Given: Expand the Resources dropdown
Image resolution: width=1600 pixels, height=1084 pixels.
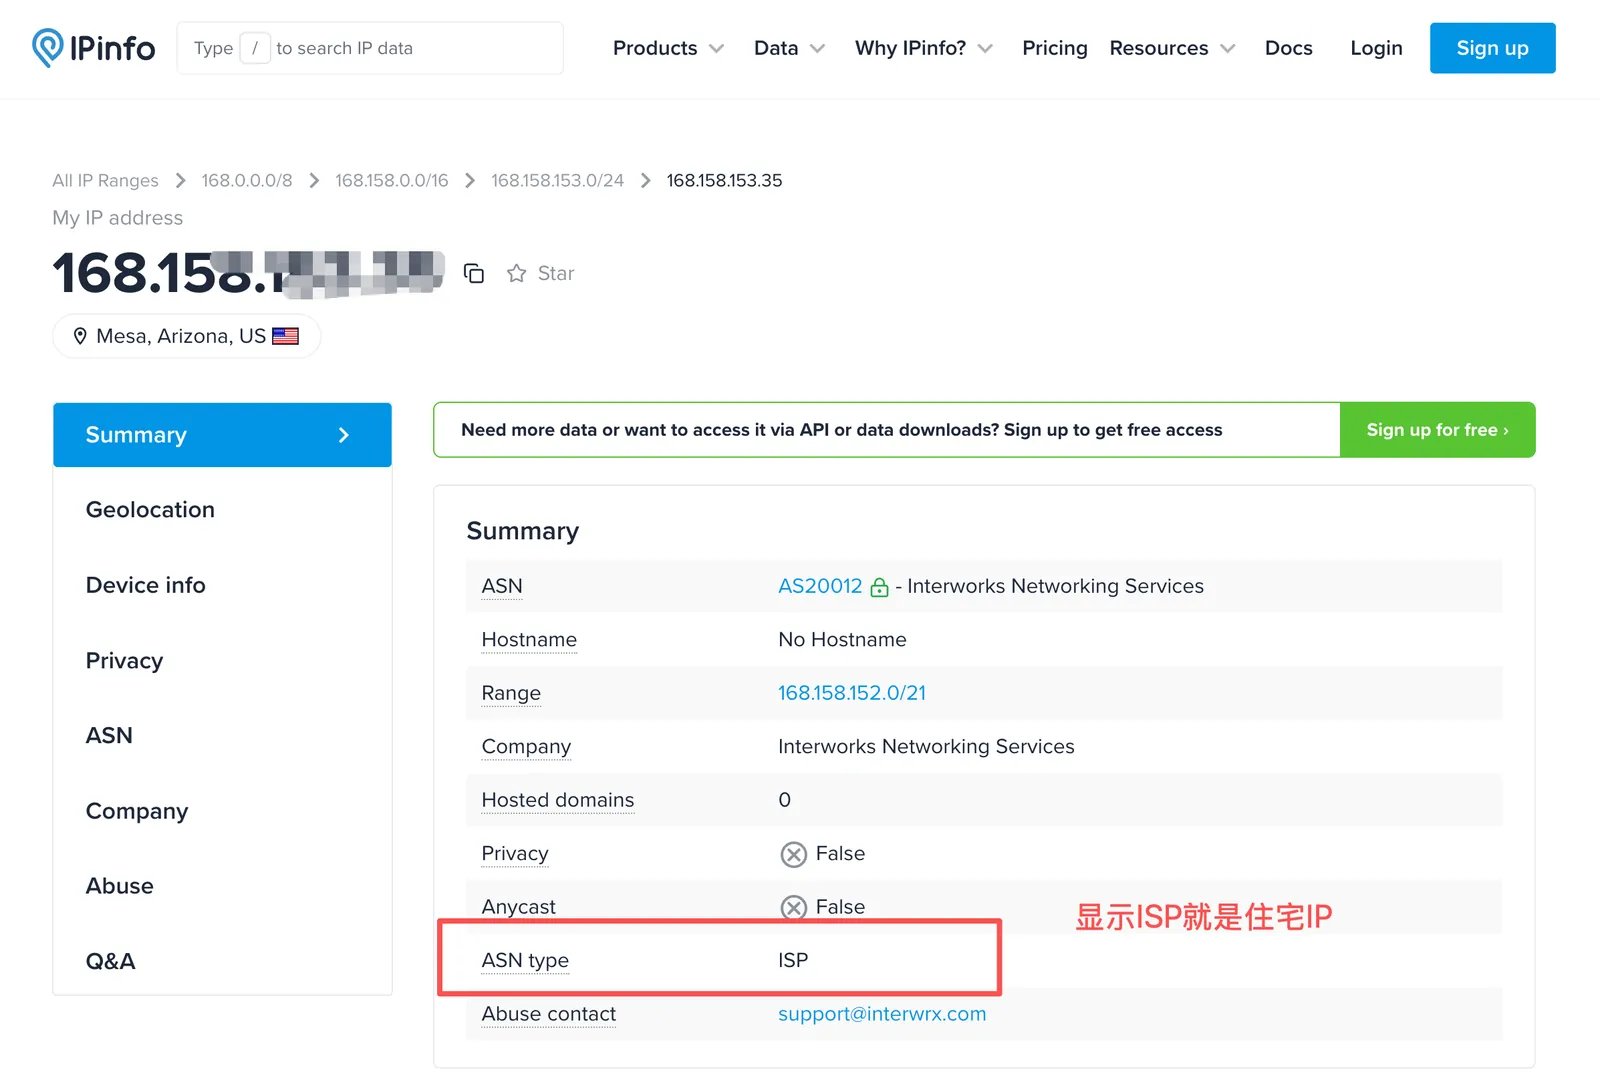Looking at the screenshot, I should point(1172,48).
